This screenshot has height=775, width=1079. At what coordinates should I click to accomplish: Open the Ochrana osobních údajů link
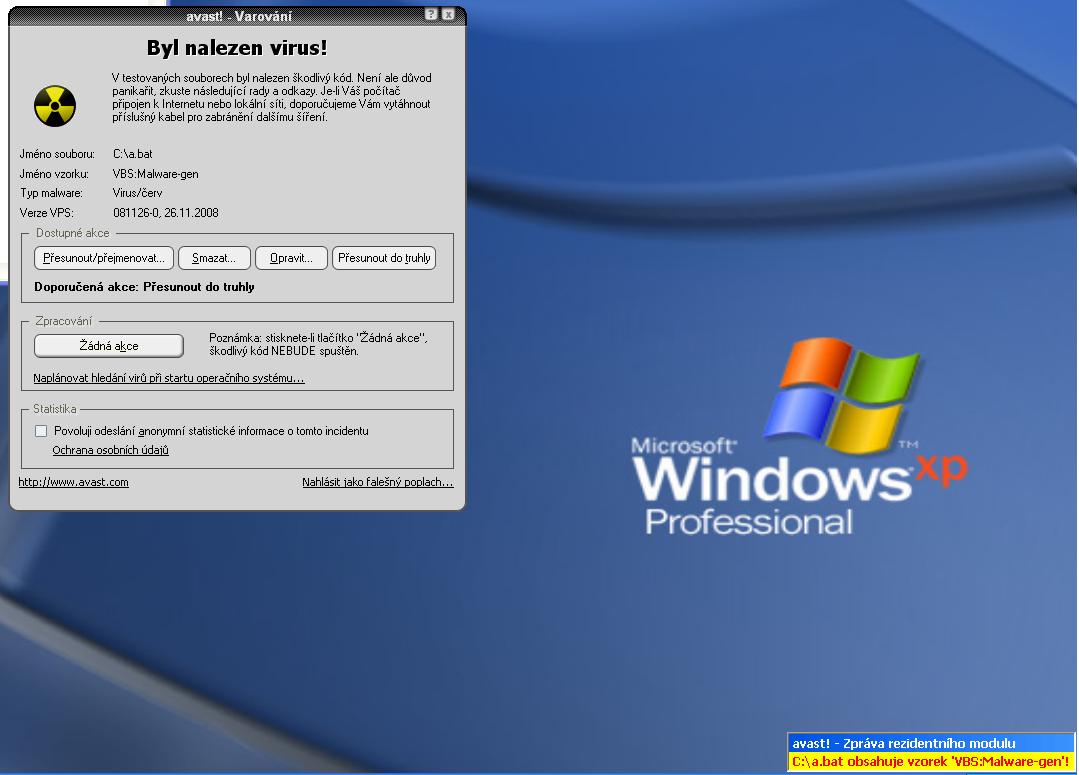coord(111,450)
